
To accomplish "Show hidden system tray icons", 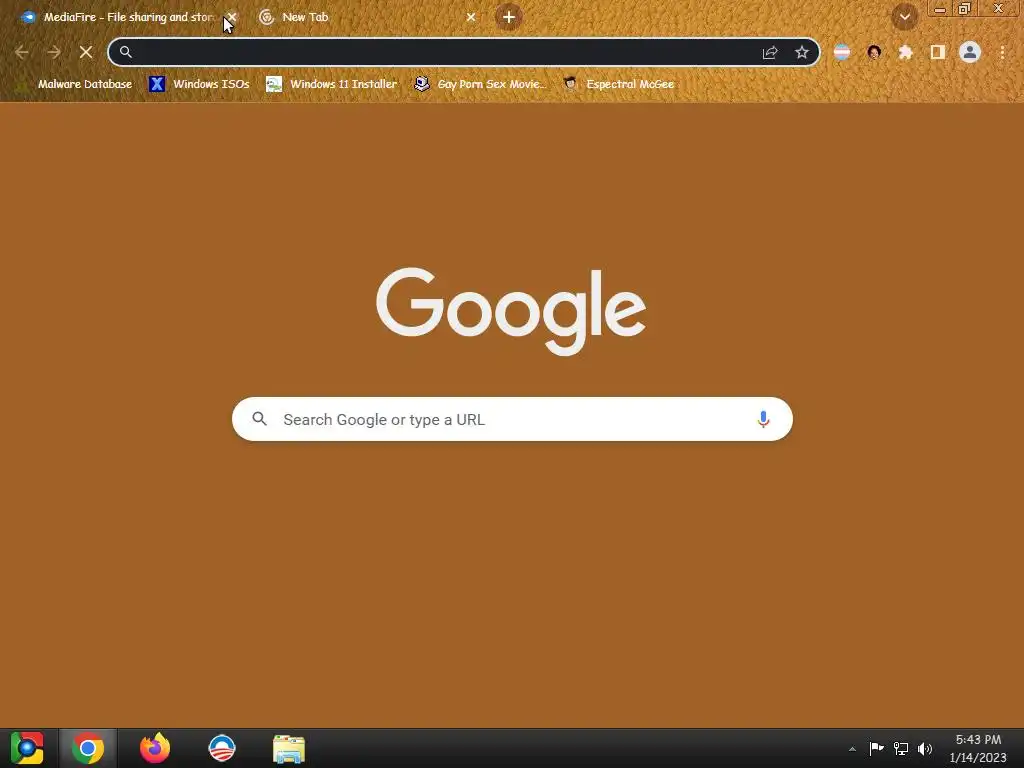I will 852,749.
